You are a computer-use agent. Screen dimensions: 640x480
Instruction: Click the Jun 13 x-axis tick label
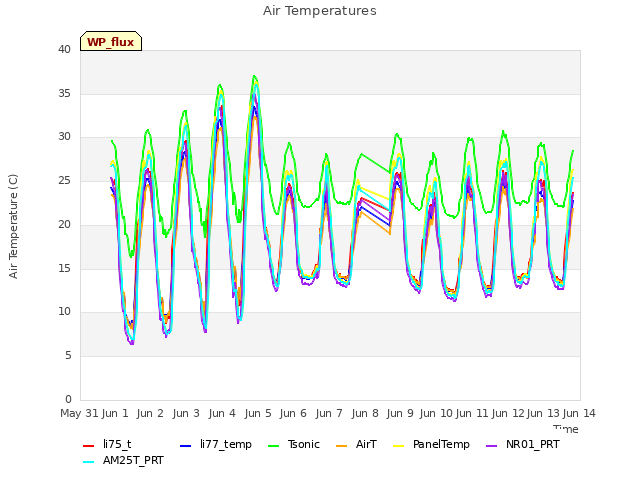543,413
